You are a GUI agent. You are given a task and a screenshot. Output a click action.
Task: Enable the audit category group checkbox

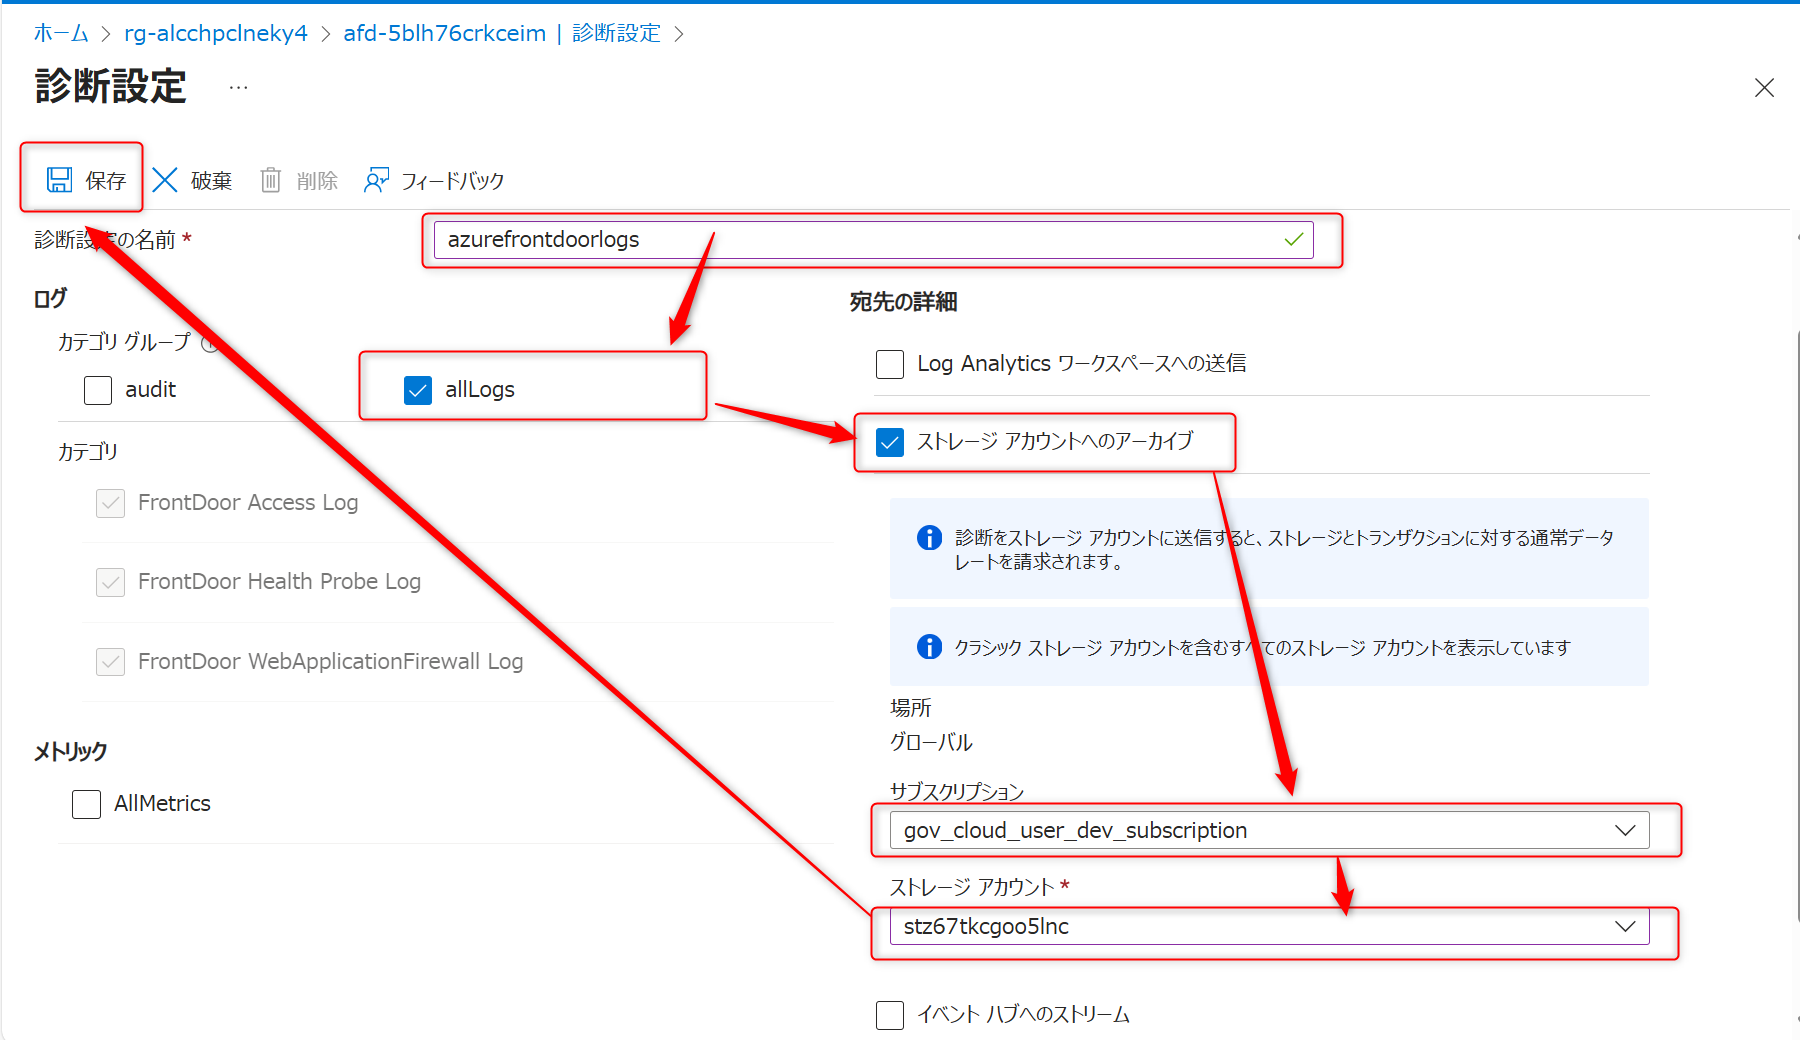[x=98, y=390]
